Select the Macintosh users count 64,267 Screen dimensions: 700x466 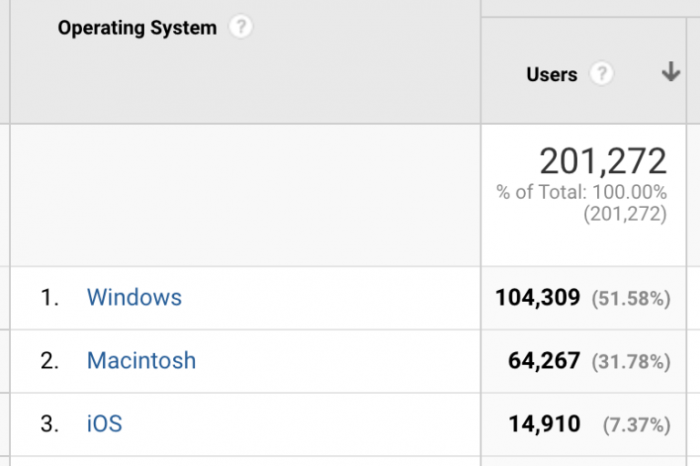pos(544,361)
